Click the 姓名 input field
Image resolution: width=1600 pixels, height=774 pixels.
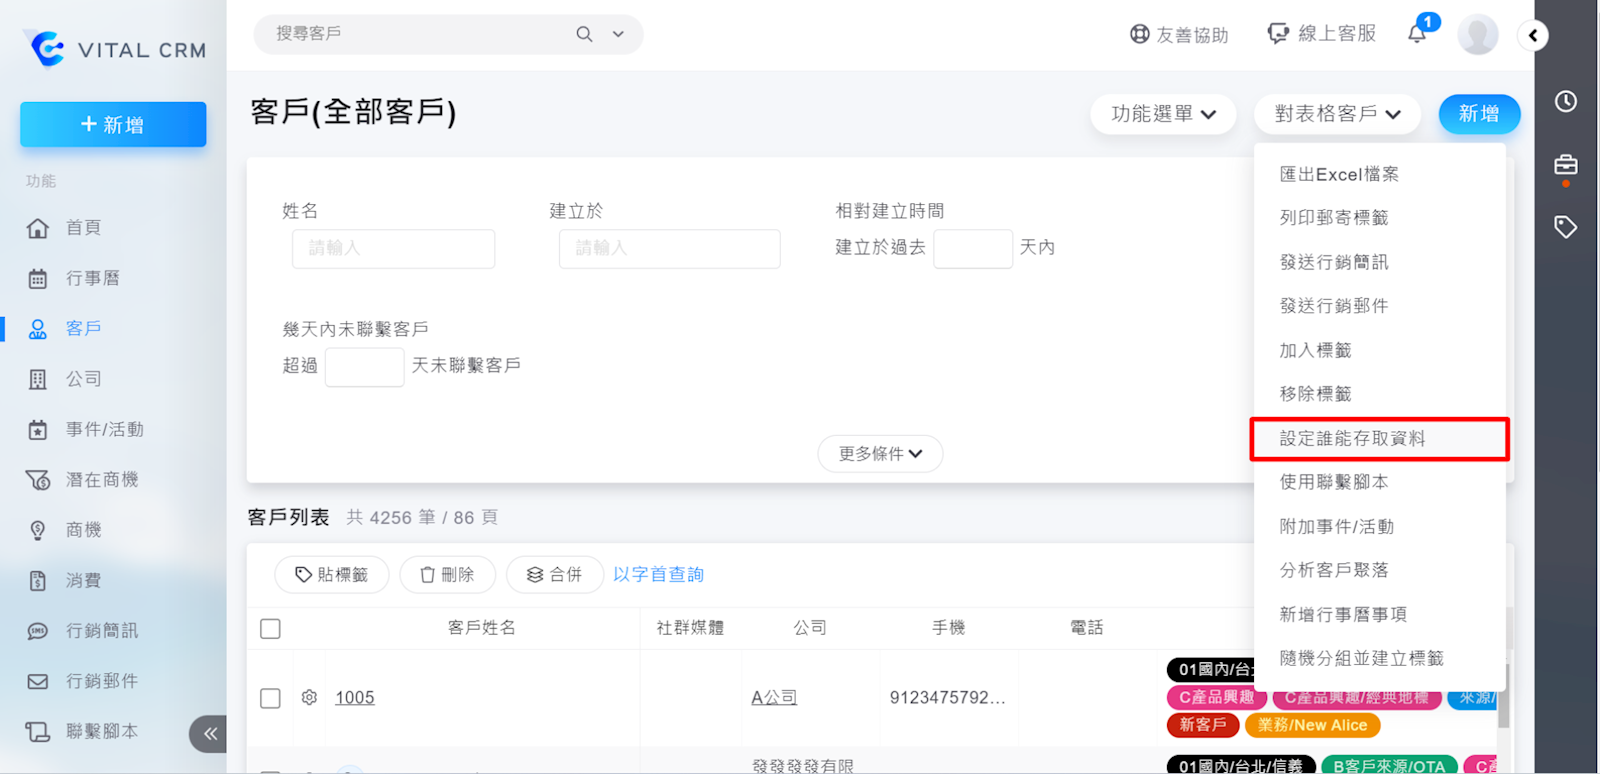[x=393, y=248]
